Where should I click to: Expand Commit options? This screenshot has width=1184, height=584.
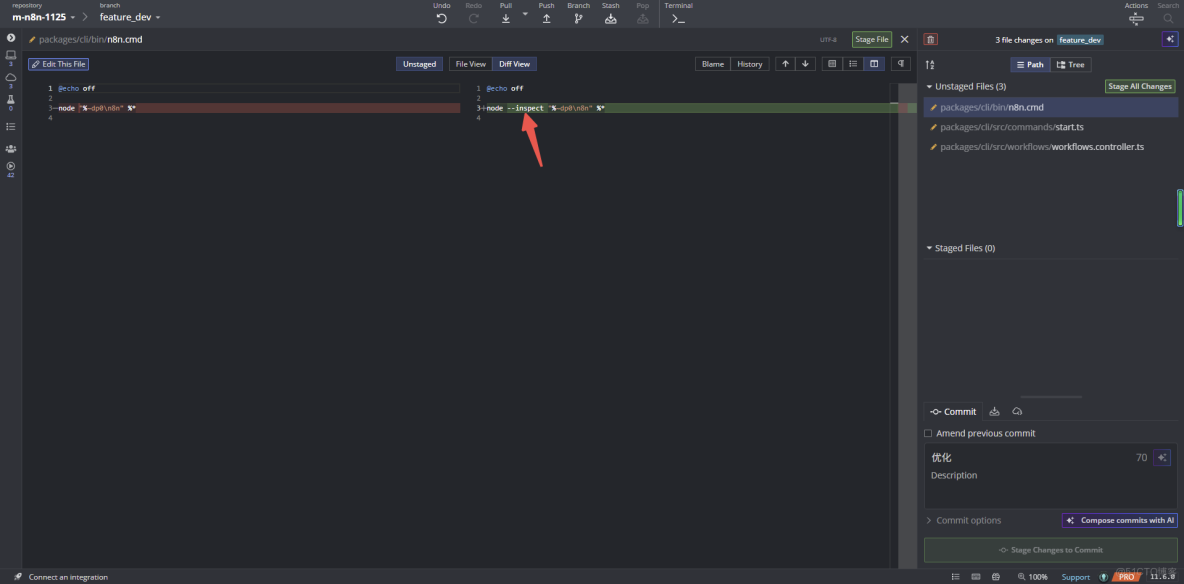point(964,521)
